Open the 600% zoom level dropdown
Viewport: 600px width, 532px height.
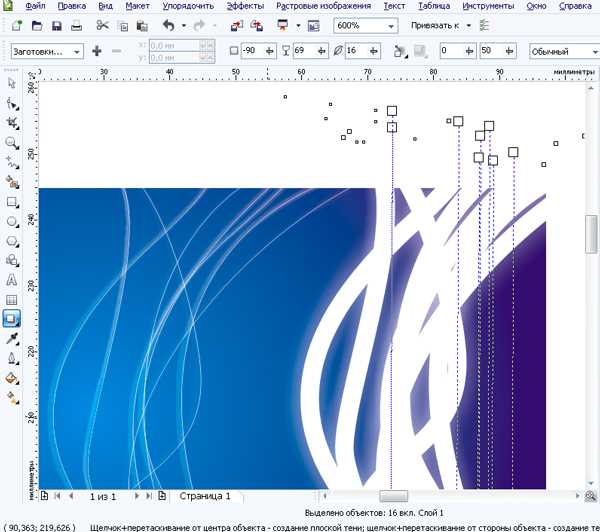[391, 26]
